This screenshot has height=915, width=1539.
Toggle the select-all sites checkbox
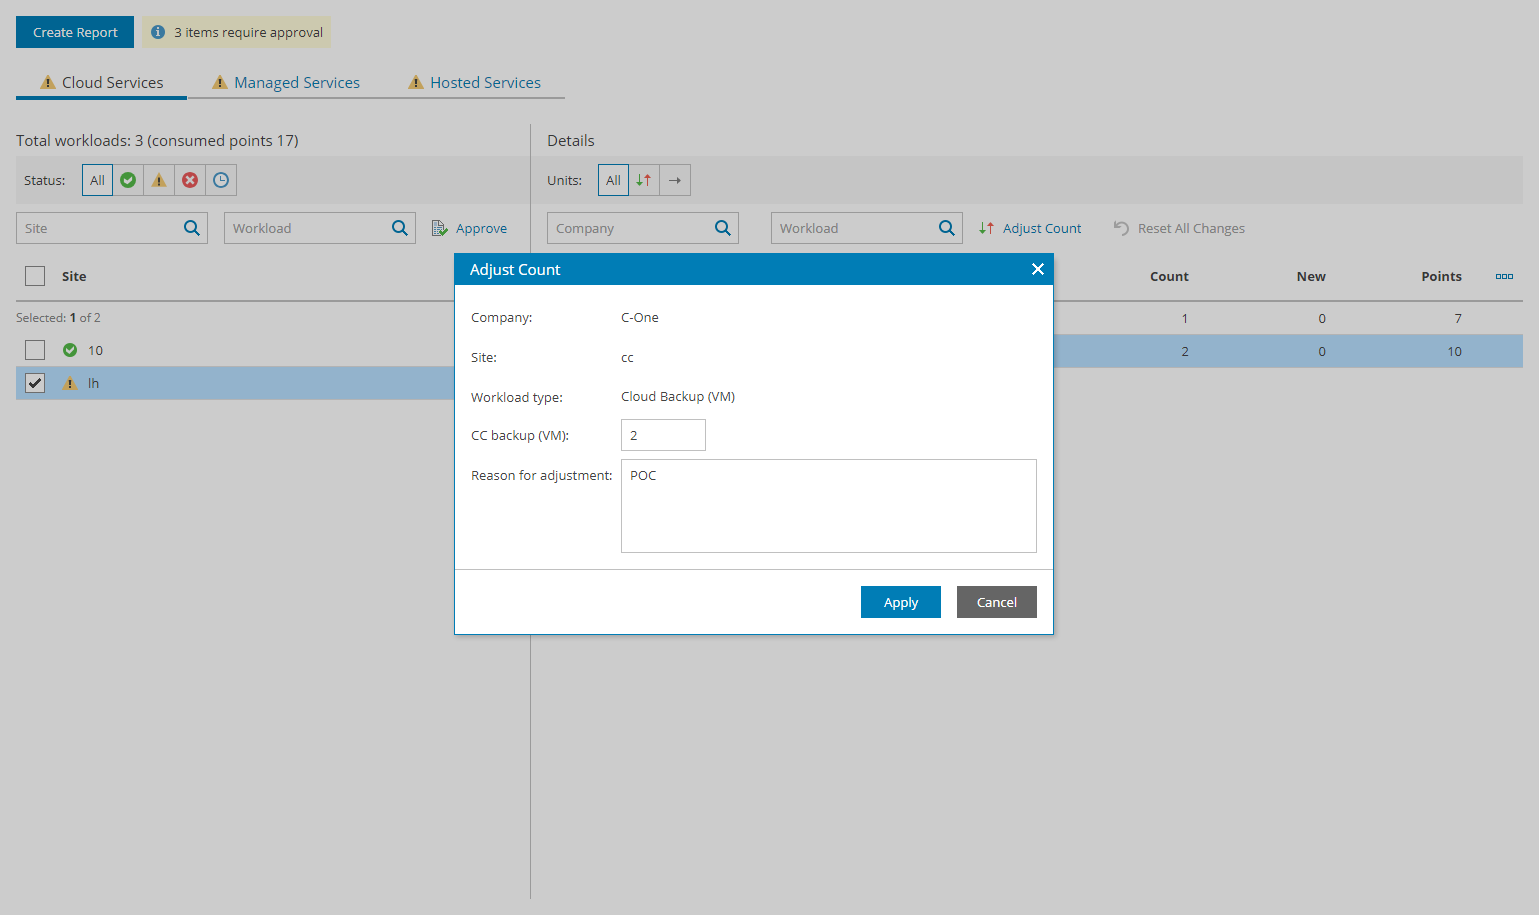[x=35, y=276]
